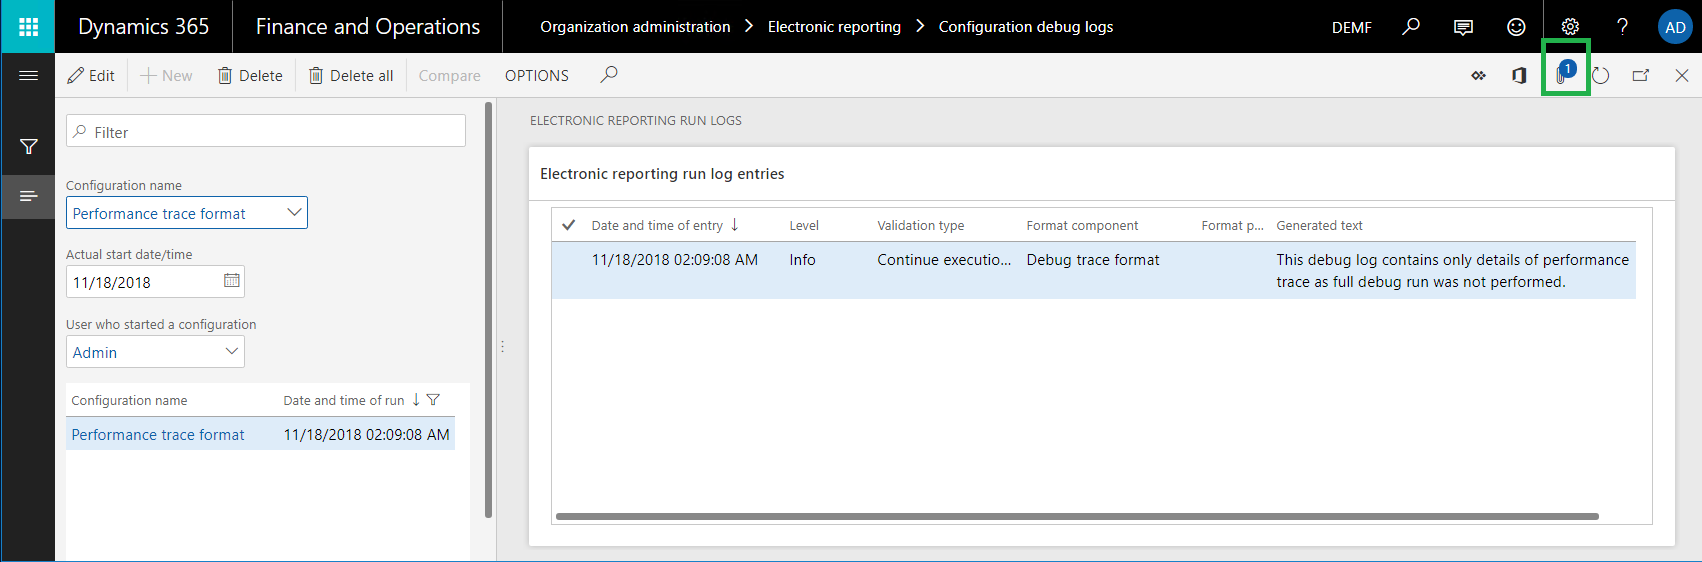The width and height of the screenshot is (1702, 562).
Task: Click New in the action pane
Action: [x=166, y=75]
